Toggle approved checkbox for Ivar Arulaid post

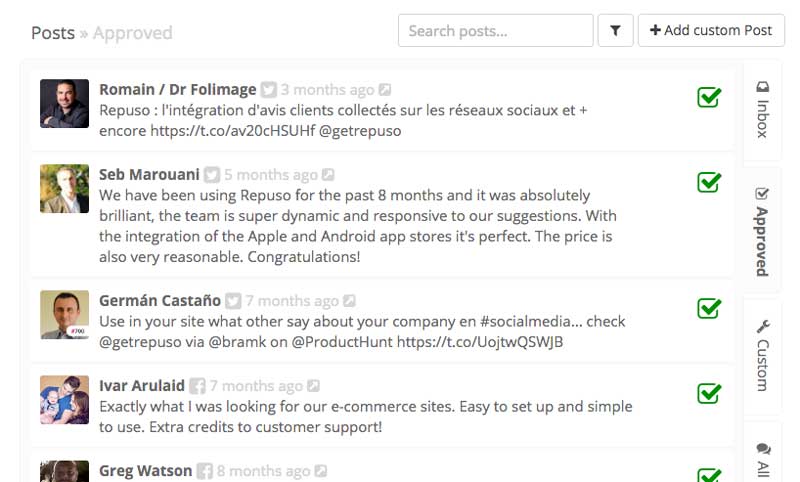pyautogui.click(x=709, y=393)
